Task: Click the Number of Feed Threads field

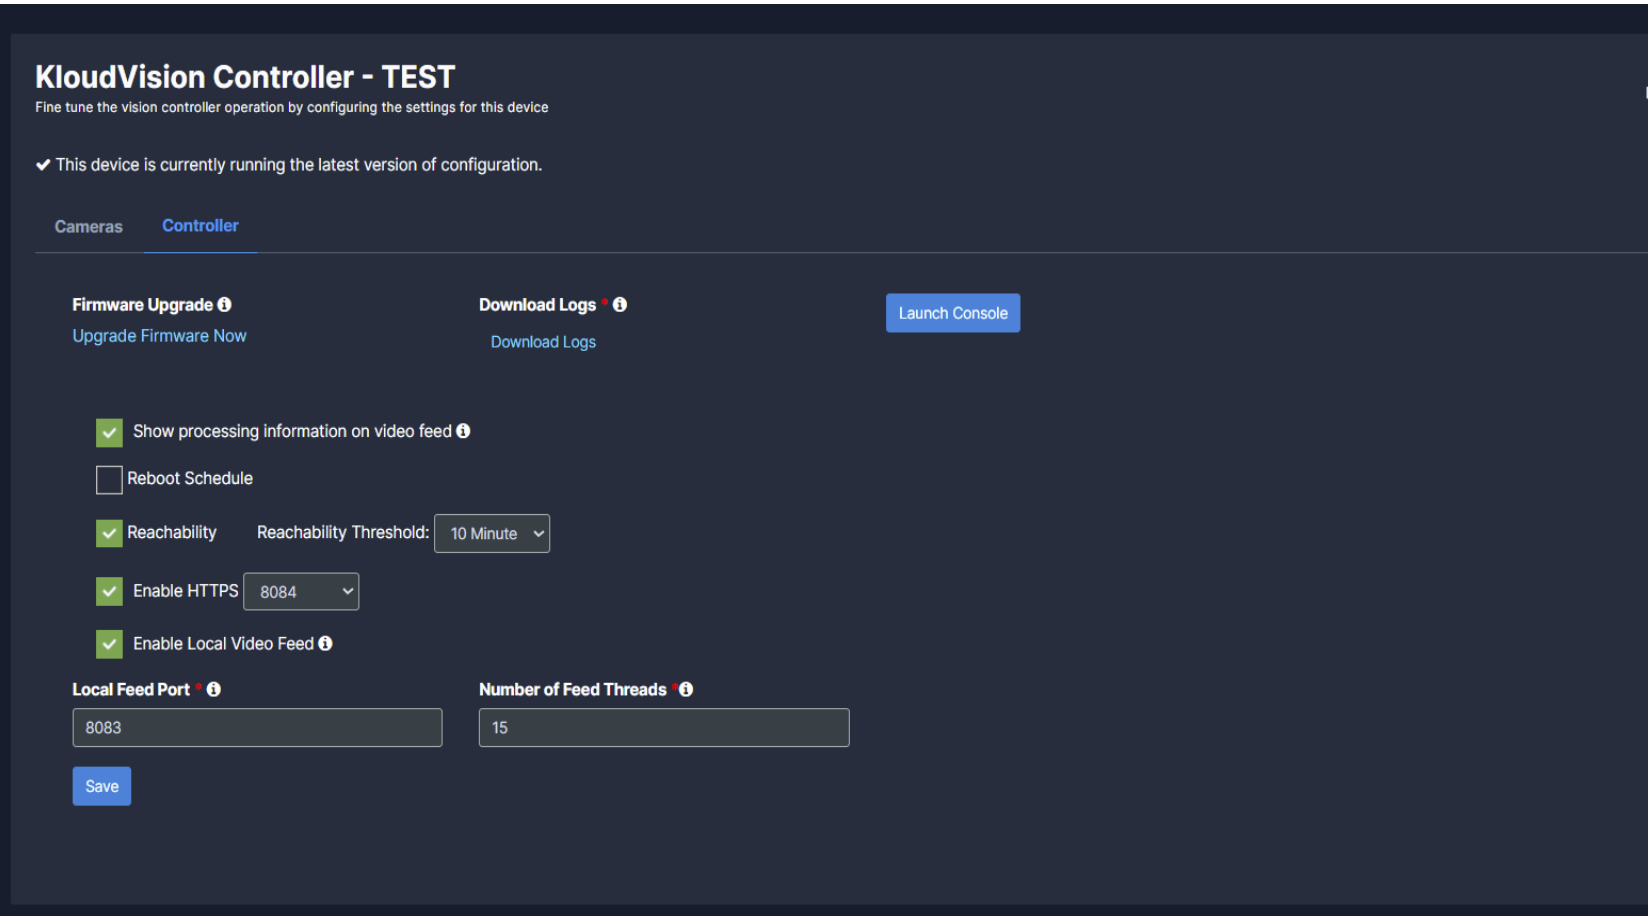Action: [x=664, y=727]
